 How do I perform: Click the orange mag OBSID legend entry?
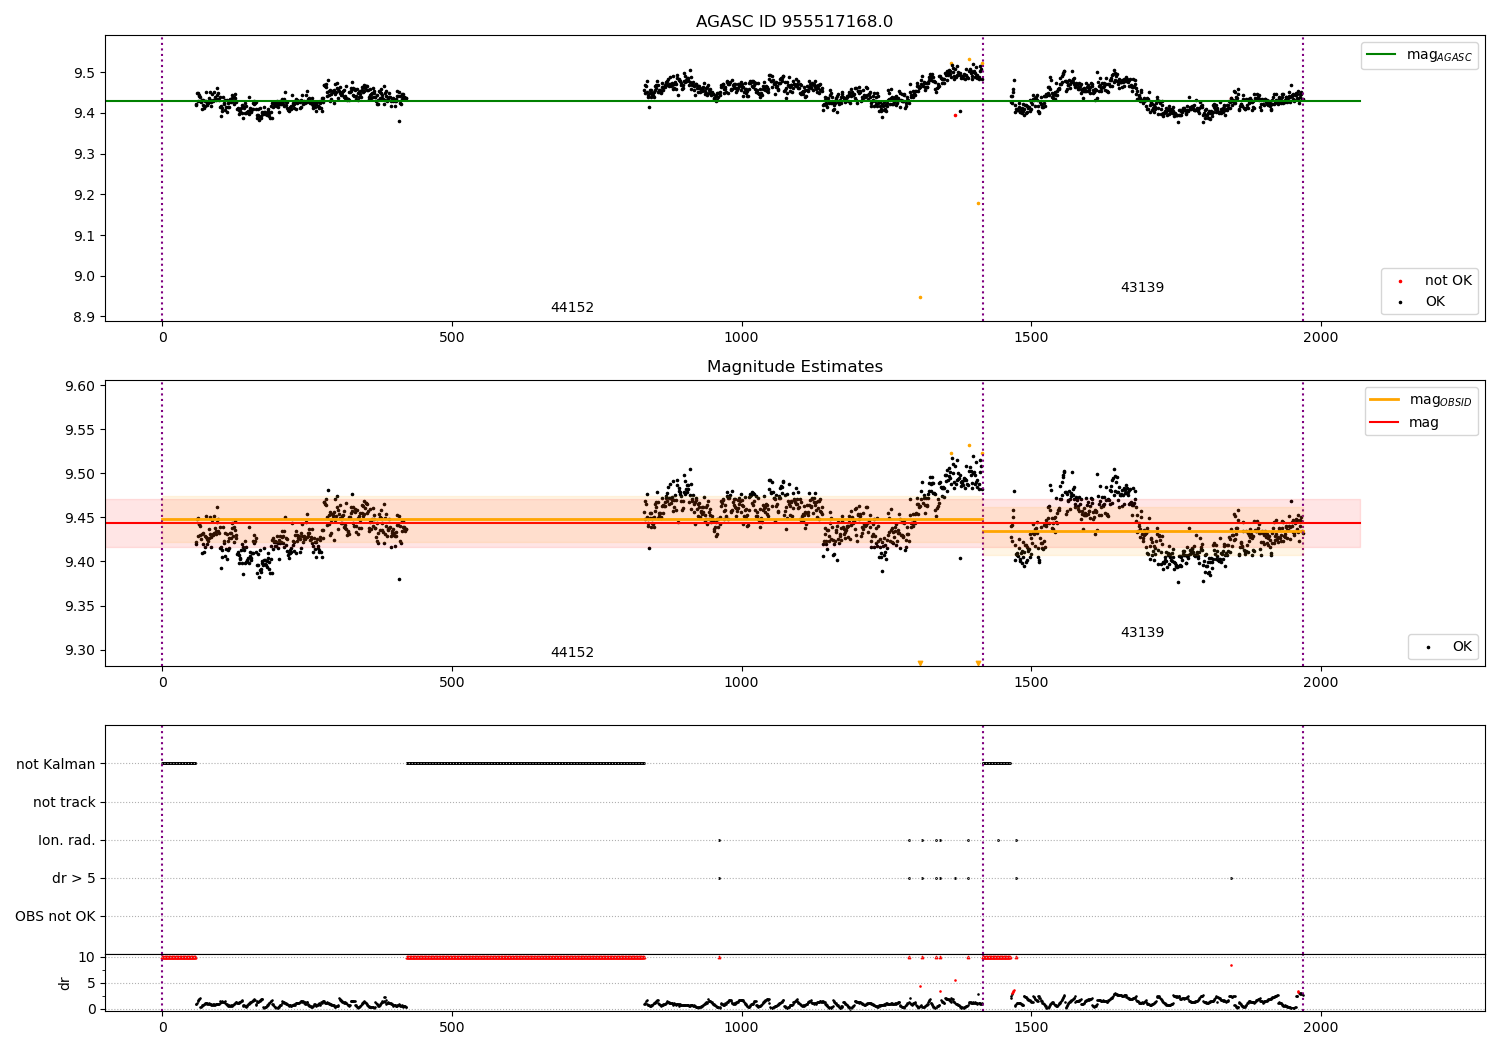pyautogui.click(x=1421, y=400)
